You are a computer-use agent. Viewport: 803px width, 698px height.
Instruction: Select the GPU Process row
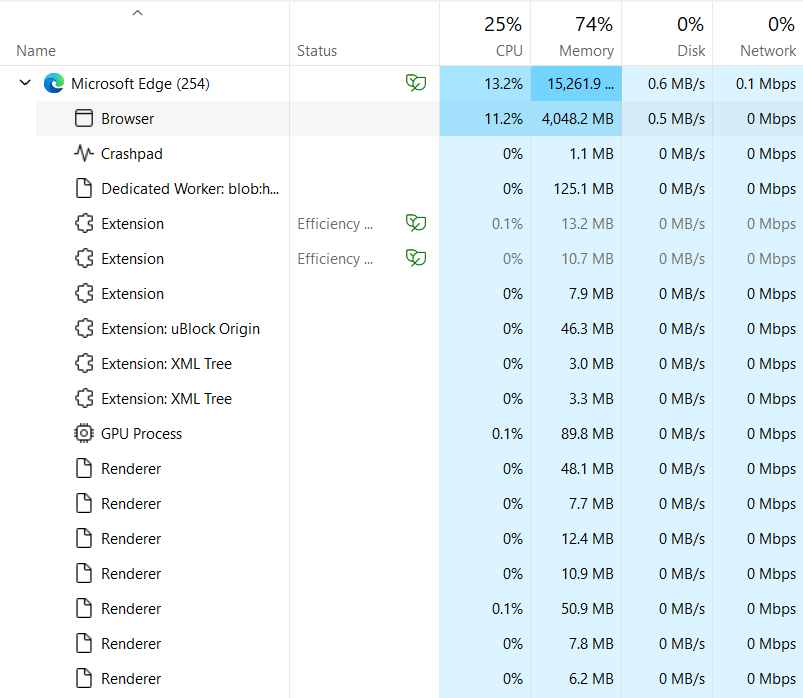coord(419,434)
